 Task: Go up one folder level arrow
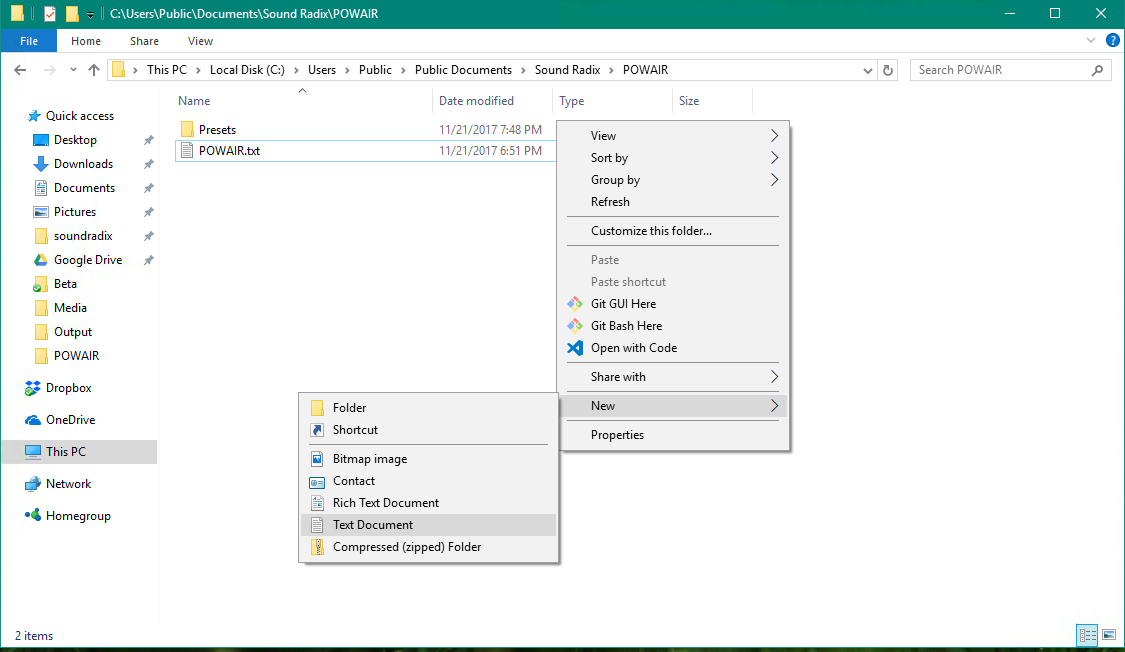click(94, 70)
